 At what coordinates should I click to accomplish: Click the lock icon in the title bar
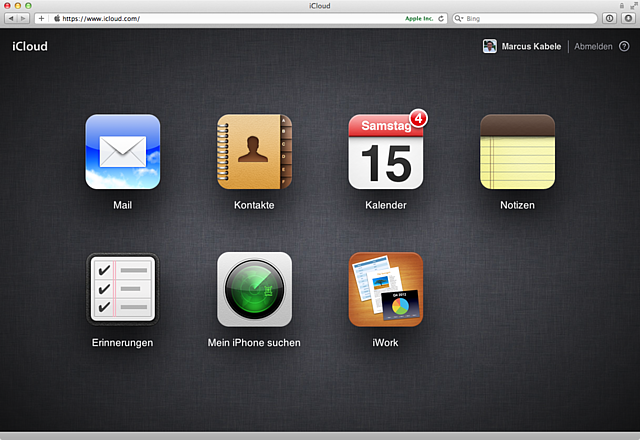click(x=622, y=6)
